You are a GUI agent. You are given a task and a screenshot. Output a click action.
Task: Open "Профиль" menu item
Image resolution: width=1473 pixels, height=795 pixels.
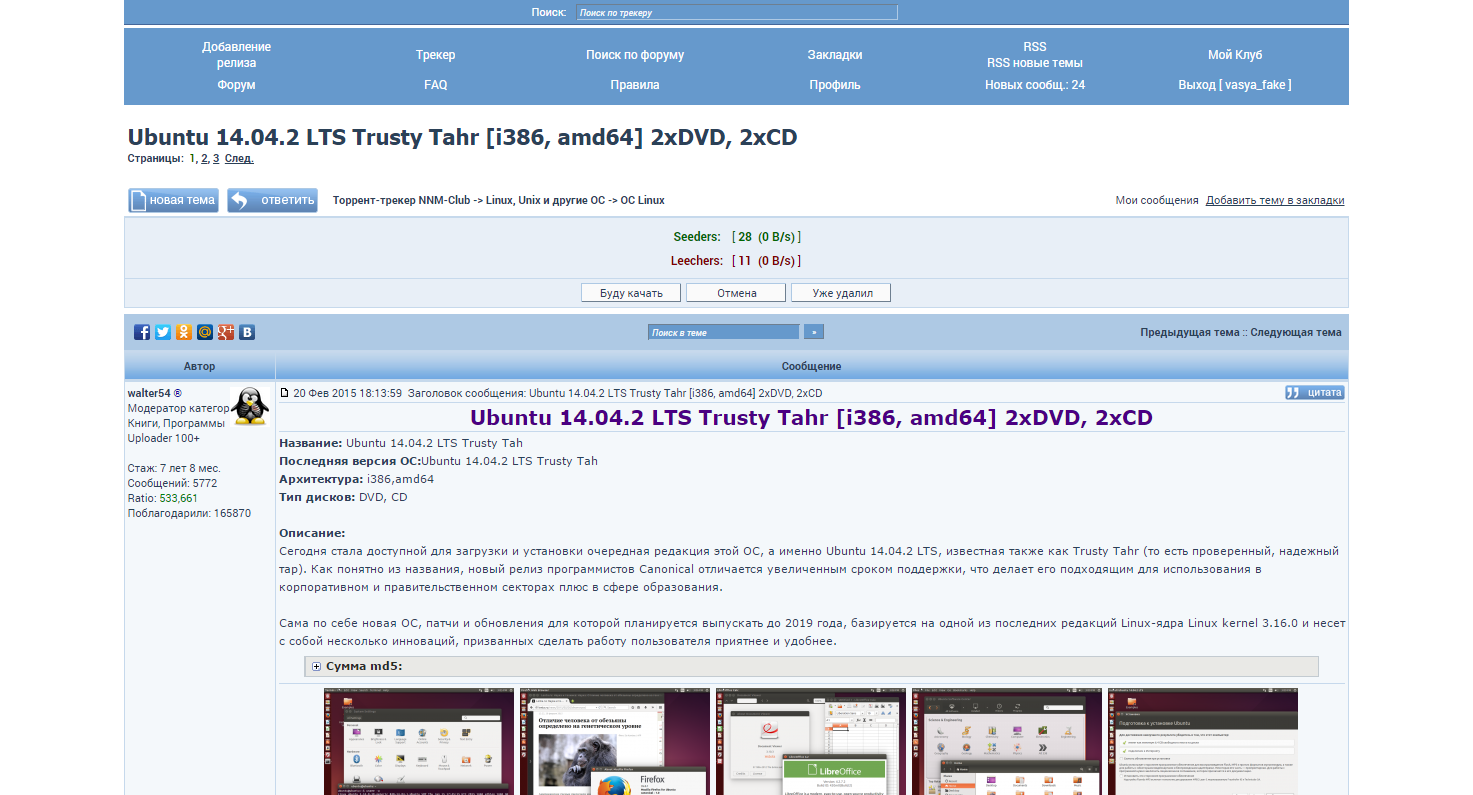pyautogui.click(x=835, y=85)
